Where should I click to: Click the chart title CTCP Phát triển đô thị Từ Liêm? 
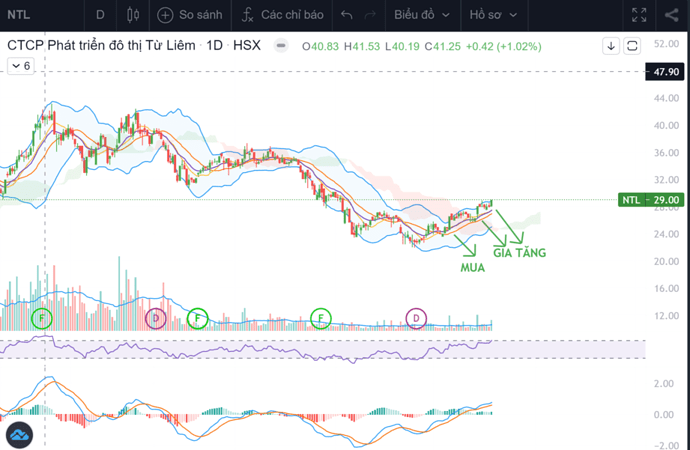click(101, 45)
